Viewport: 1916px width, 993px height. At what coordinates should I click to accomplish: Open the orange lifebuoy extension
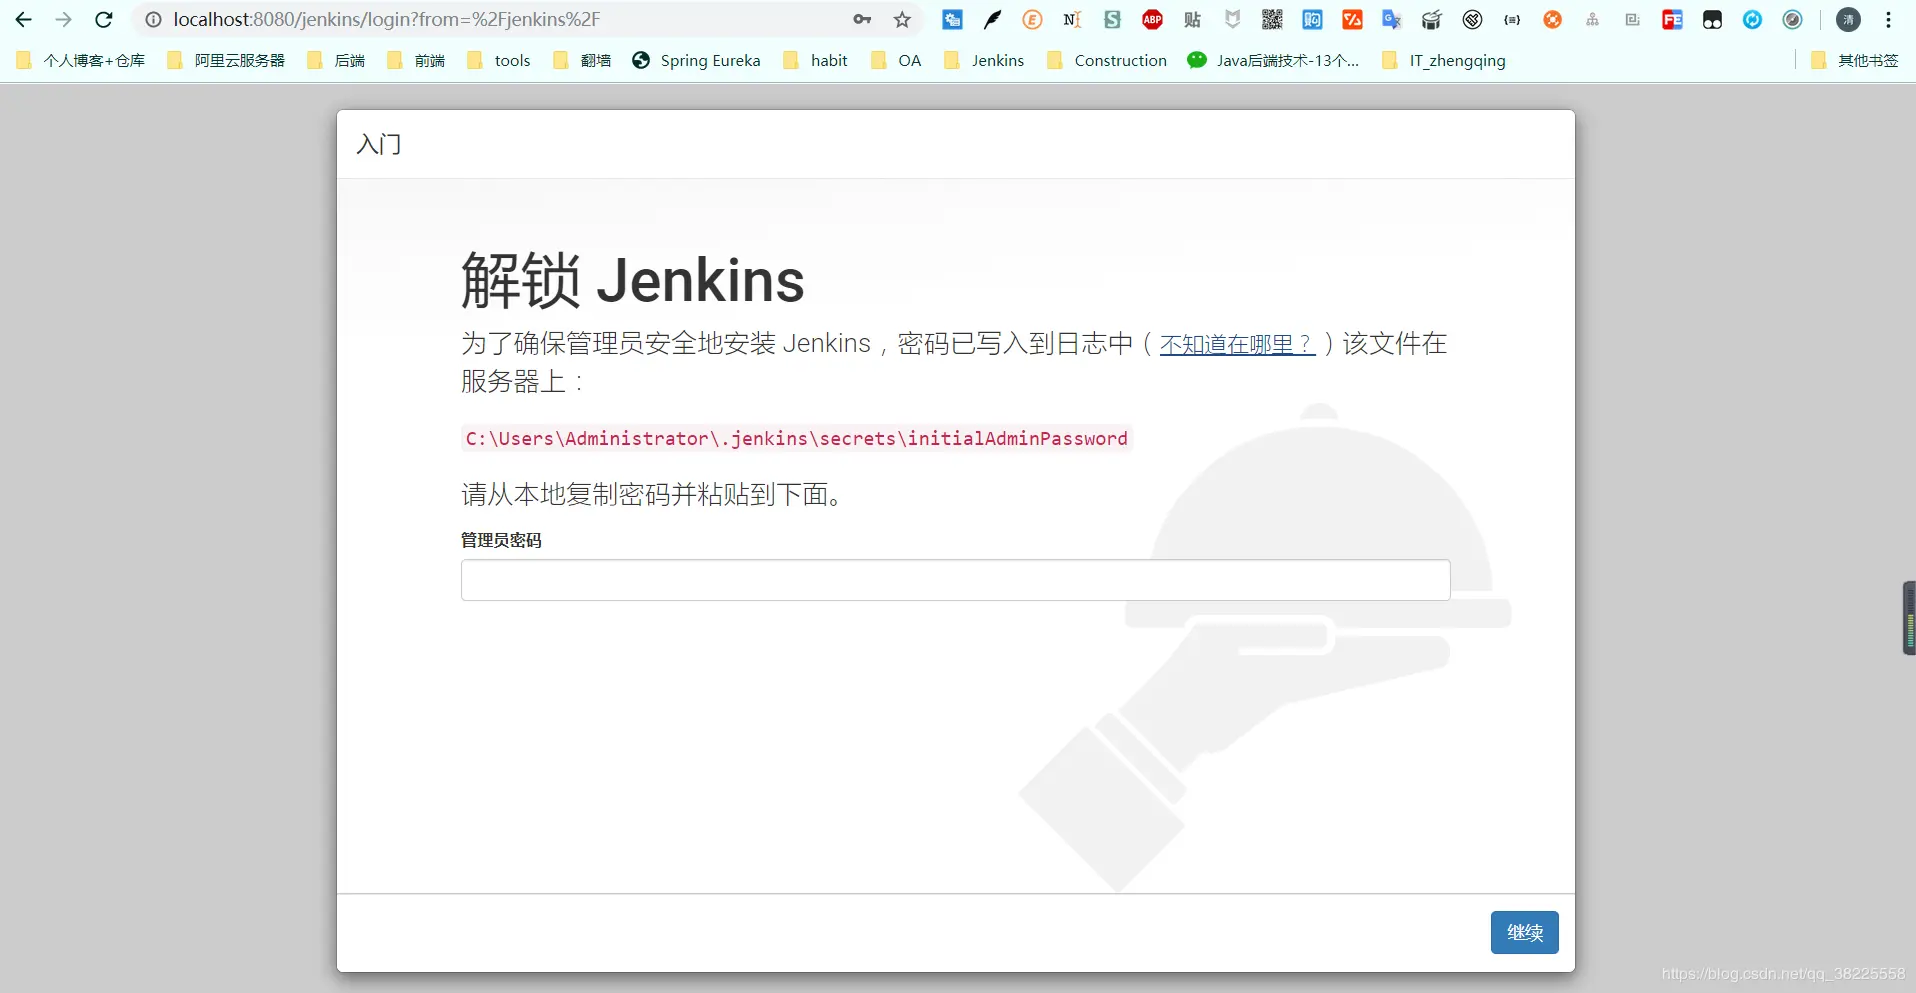tap(1552, 20)
